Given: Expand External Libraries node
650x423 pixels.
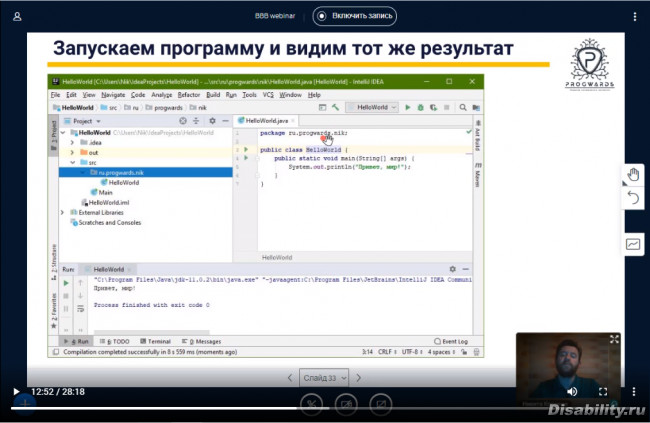Looking at the screenshot, I should pos(63,212).
